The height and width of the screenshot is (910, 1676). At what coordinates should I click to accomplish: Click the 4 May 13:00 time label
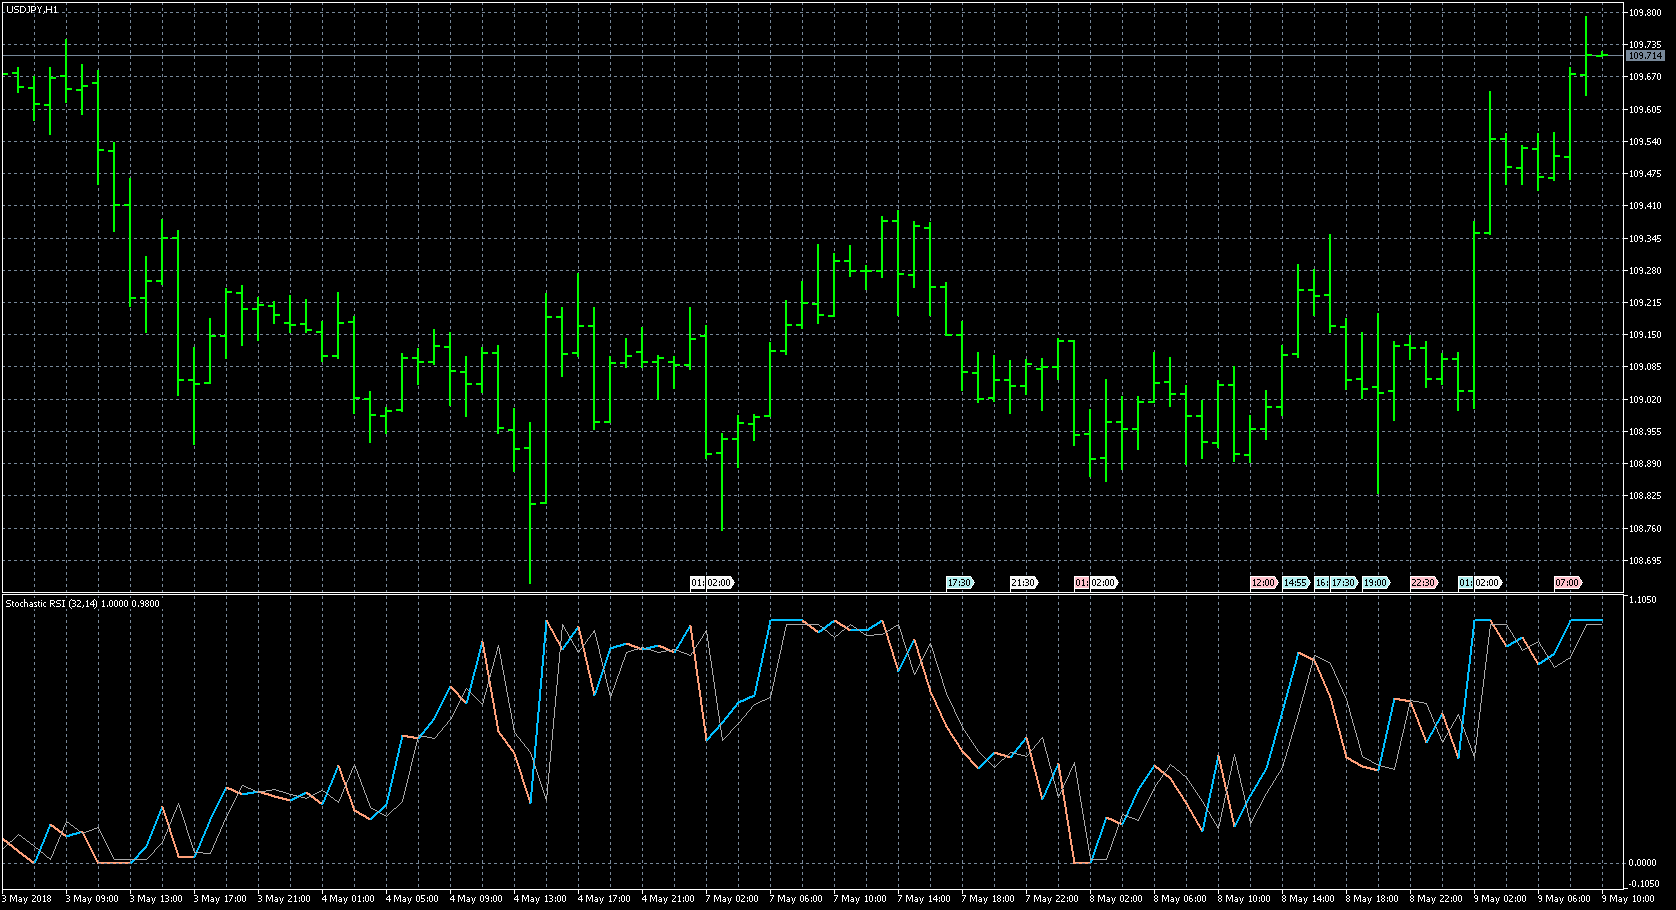(x=543, y=899)
